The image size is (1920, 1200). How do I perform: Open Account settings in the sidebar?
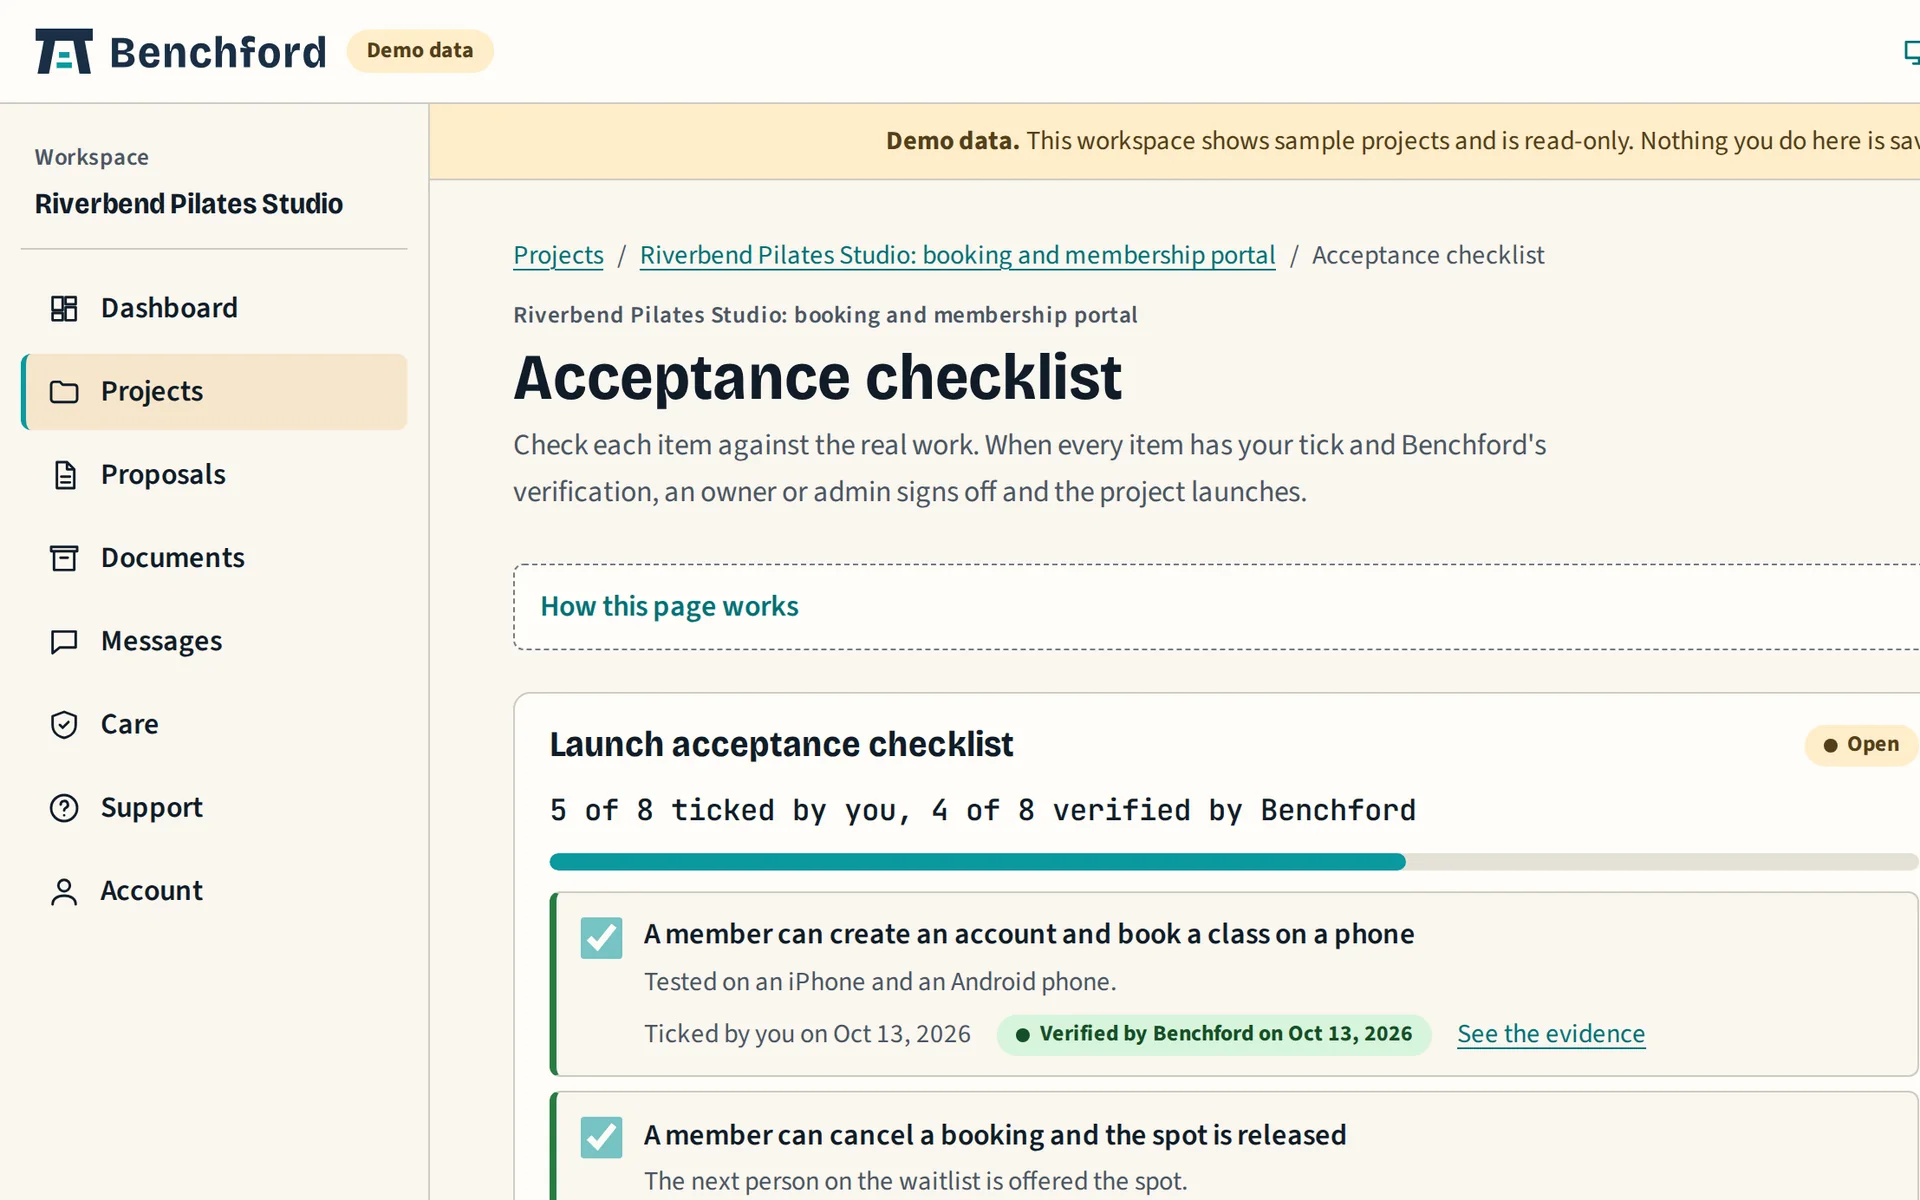coord(214,891)
